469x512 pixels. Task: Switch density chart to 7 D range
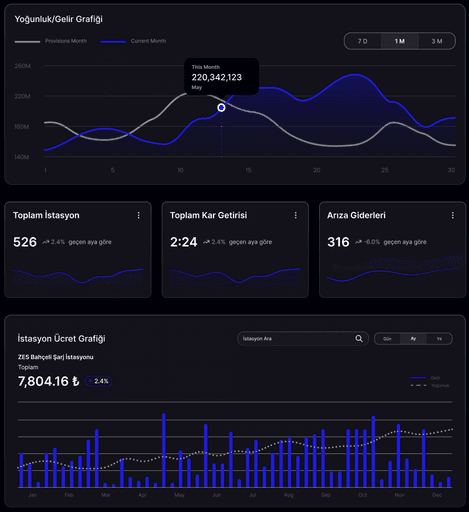click(363, 41)
